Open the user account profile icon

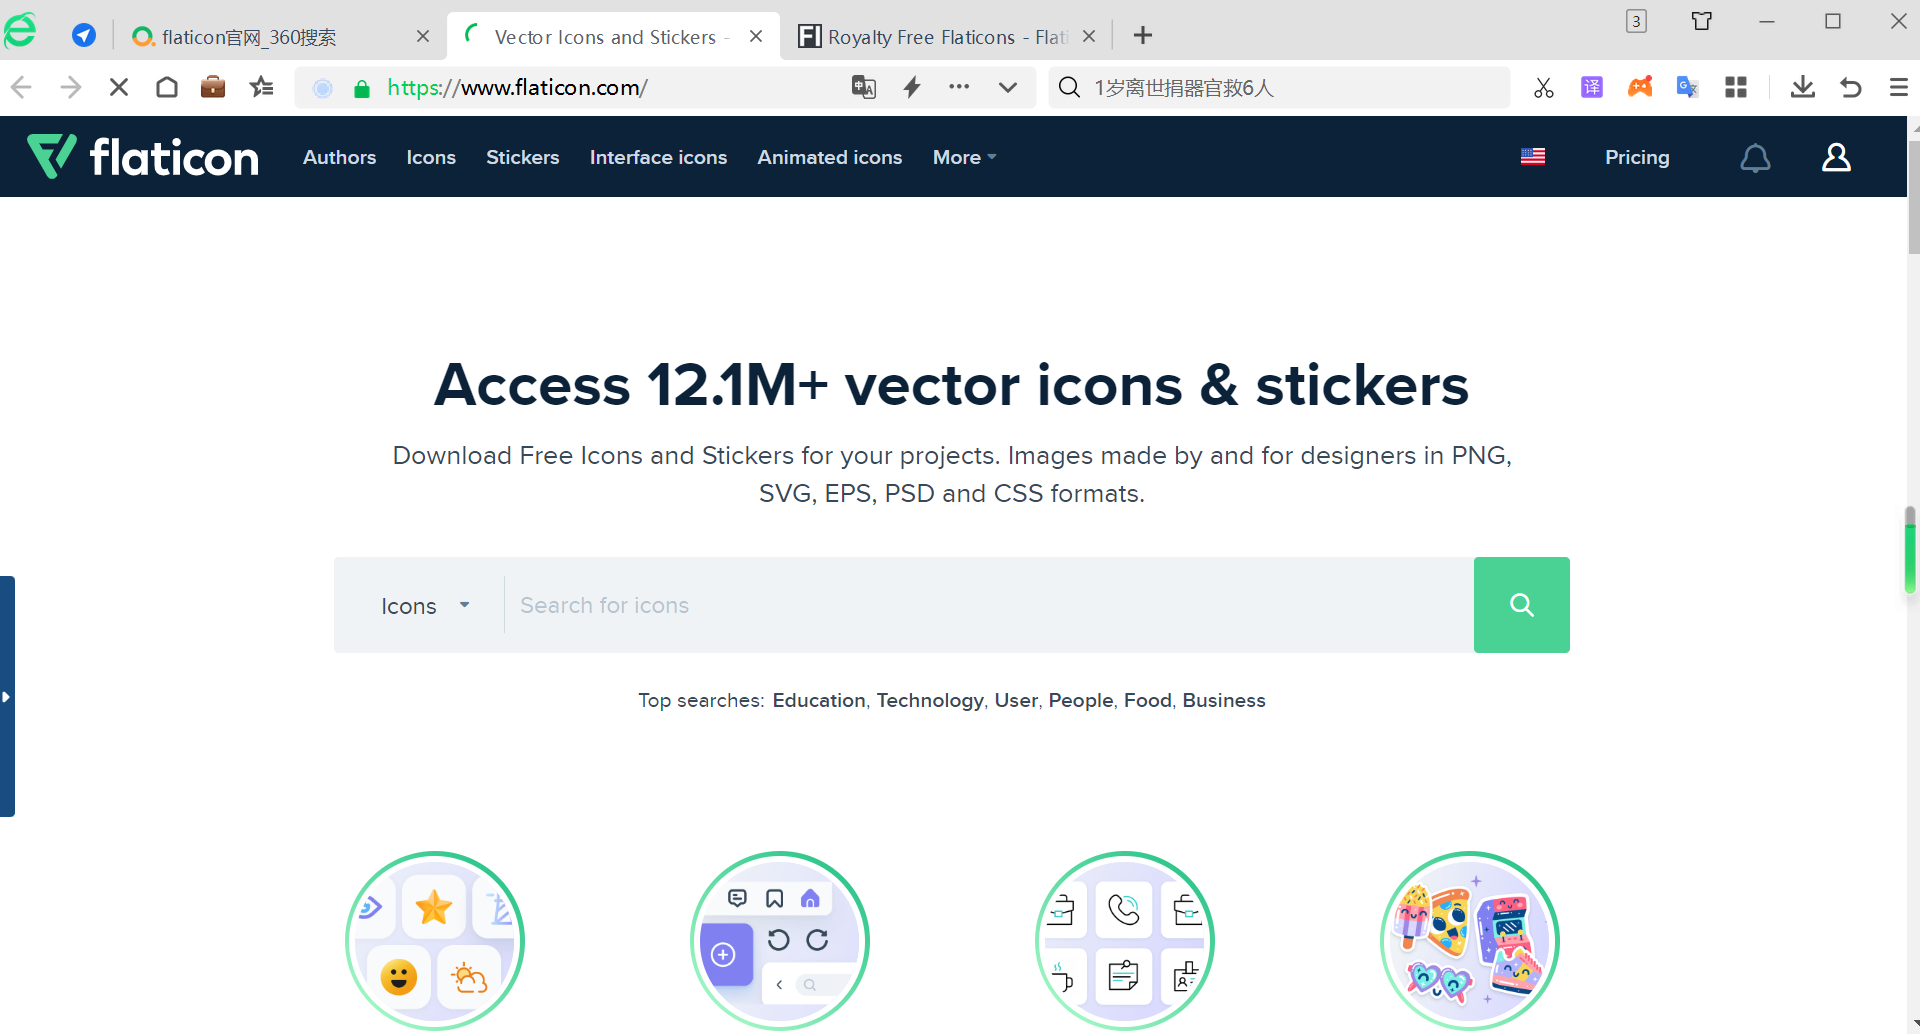1836,157
